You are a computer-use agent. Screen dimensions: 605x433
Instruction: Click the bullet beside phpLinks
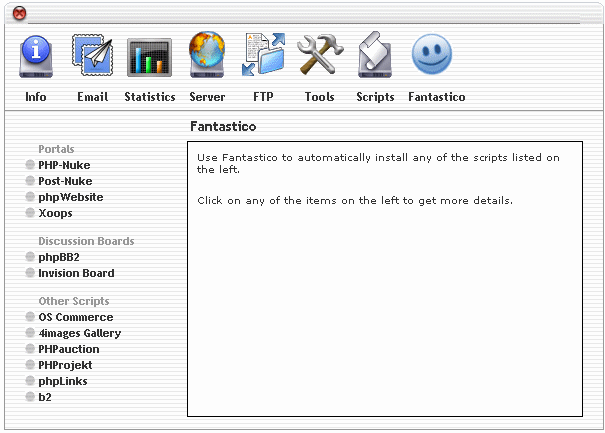point(30,381)
